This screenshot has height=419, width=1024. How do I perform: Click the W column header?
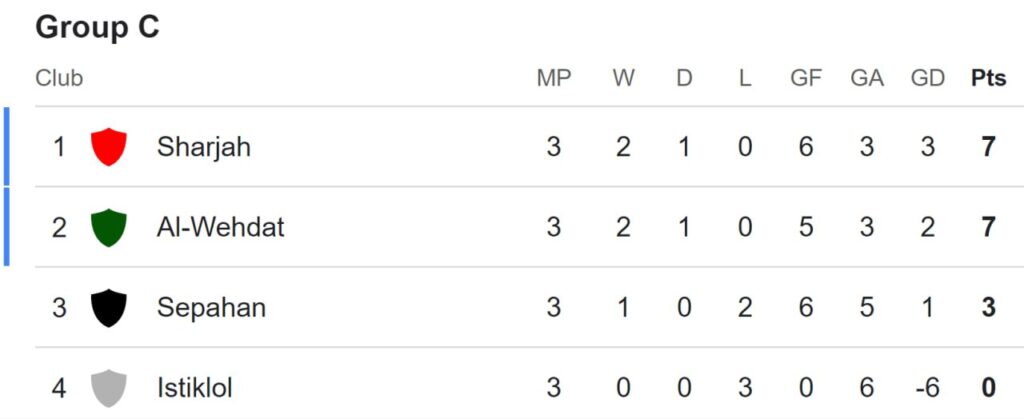pos(624,78)
